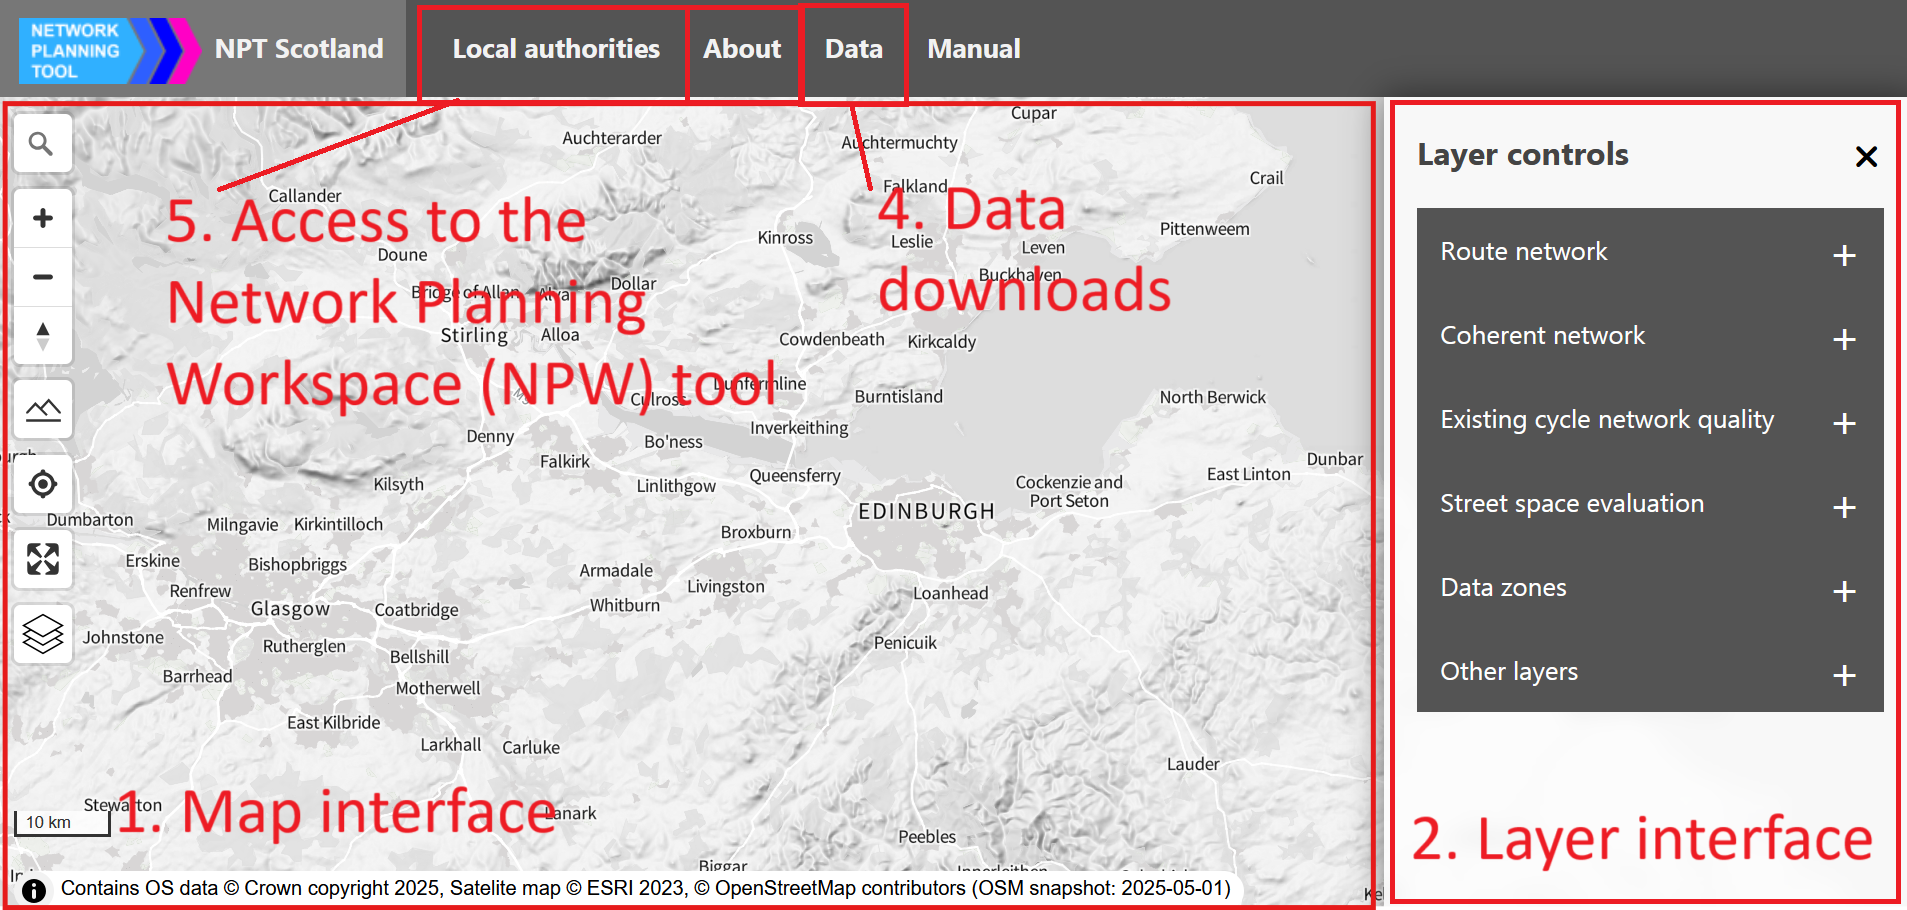Open the About page
Image resolution: width=1907 pixels, height=910 pixels.
tap(741, 49)
